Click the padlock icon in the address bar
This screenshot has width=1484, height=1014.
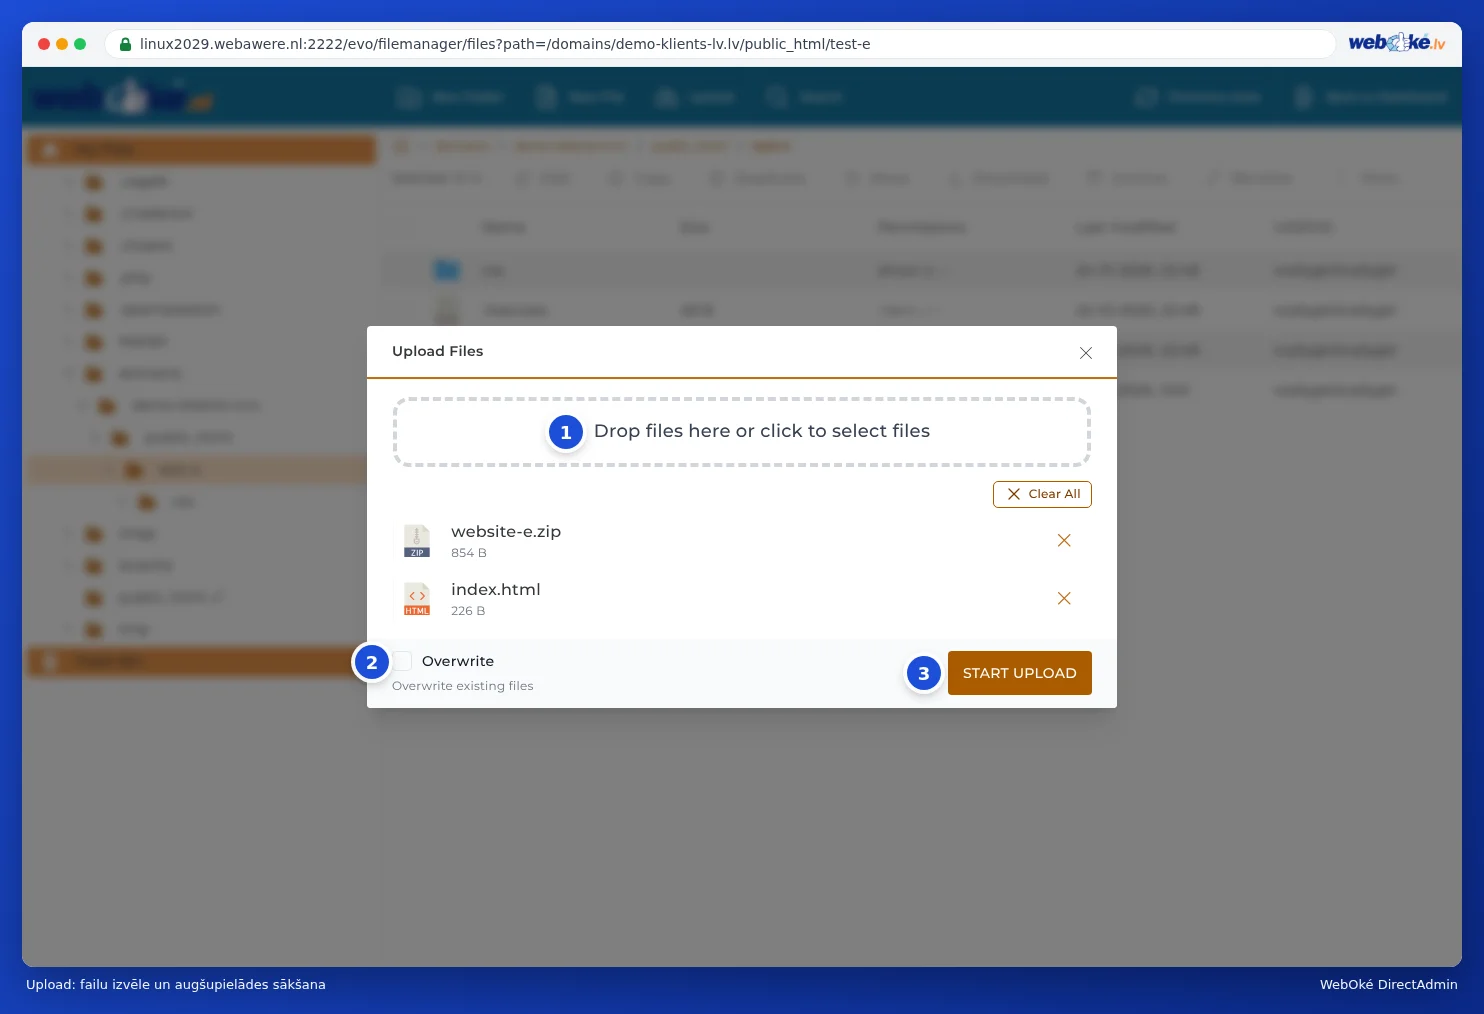[x=126, y=45]
